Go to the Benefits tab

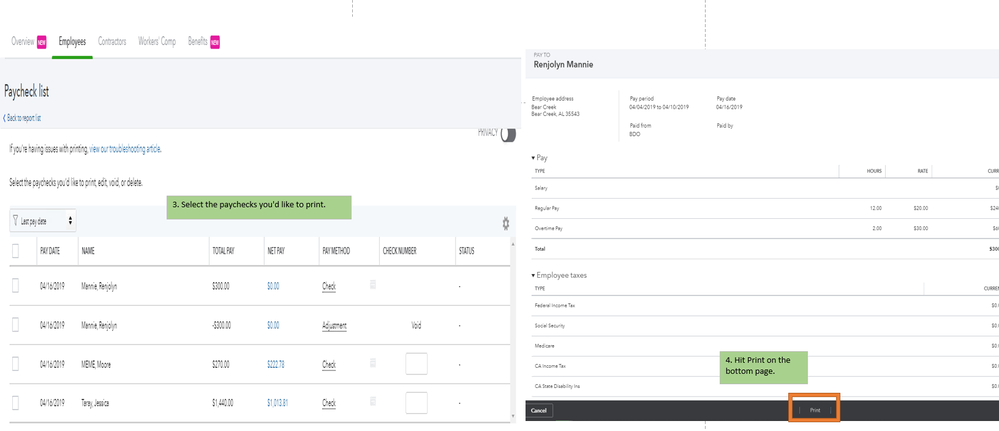(x=197, y=42)
